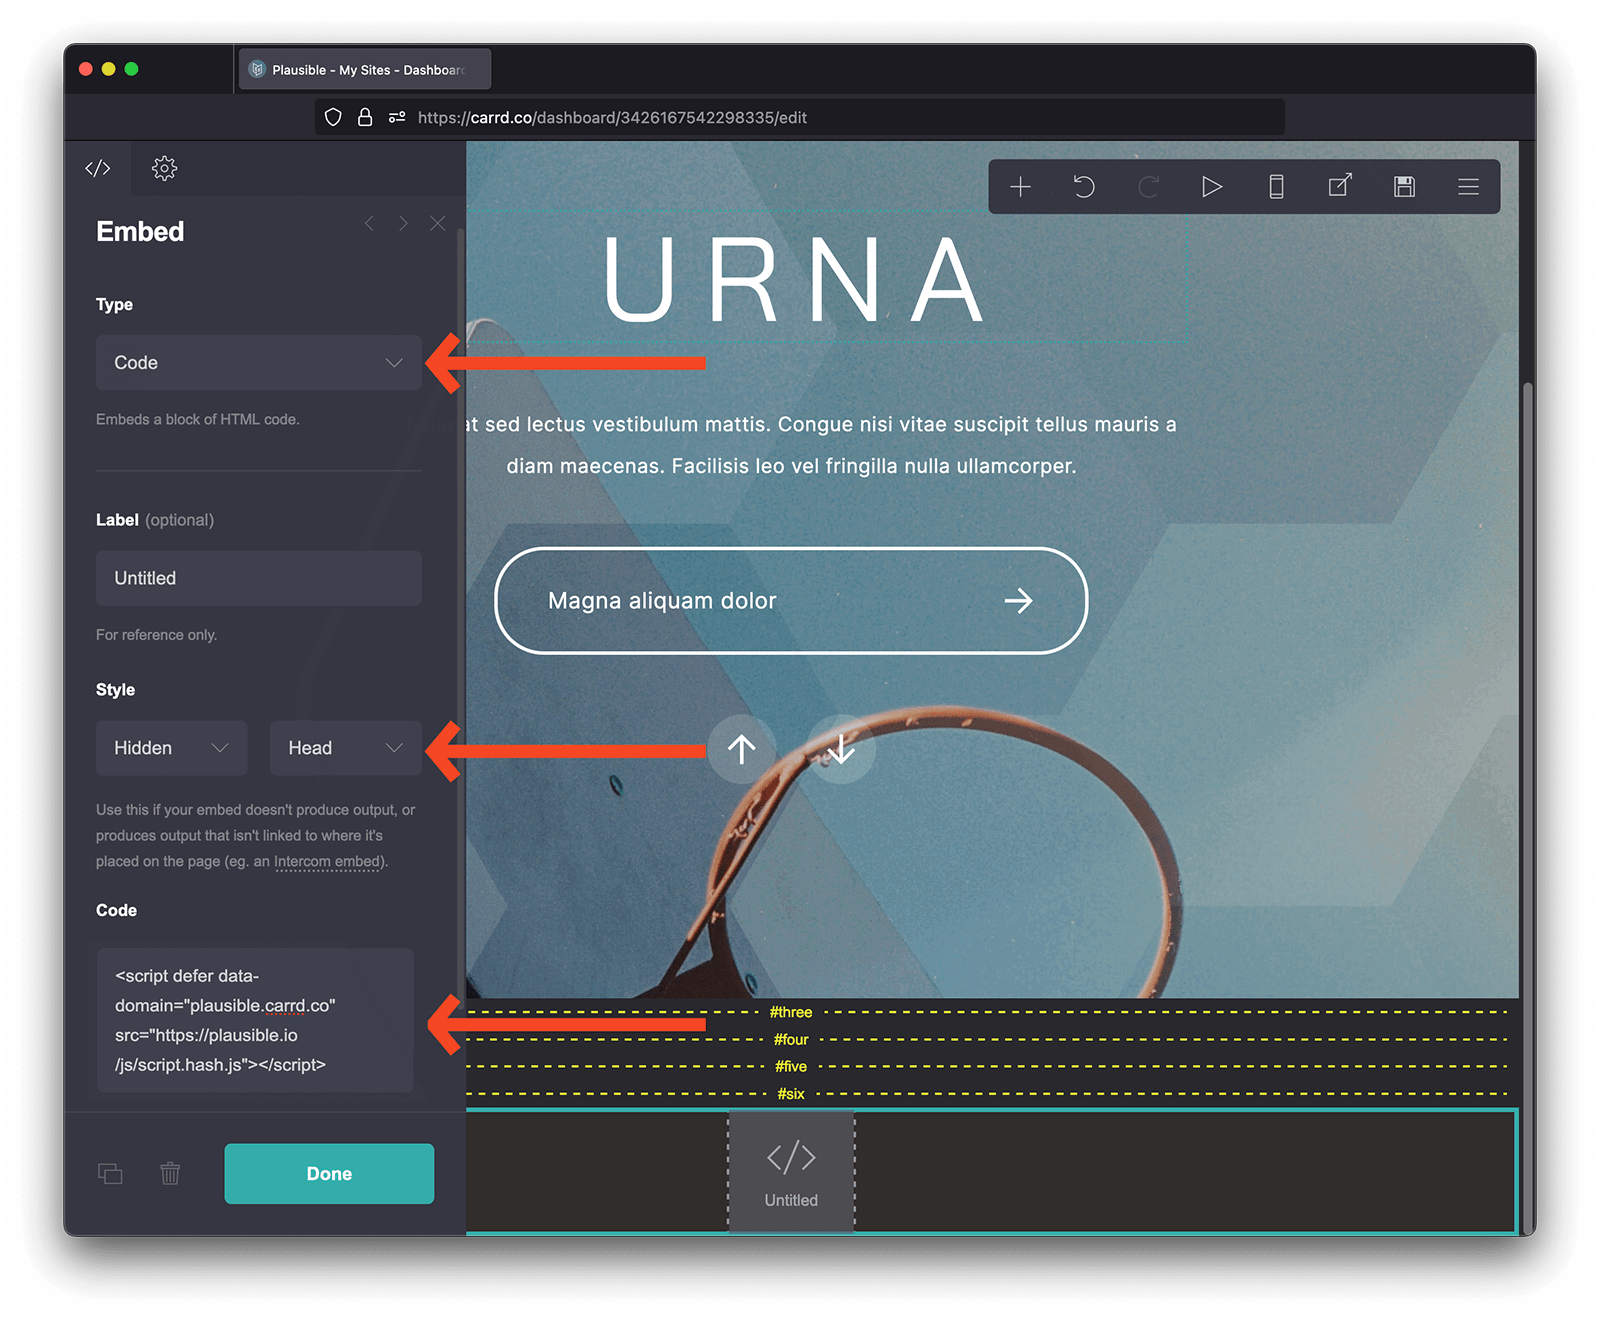Select the #six section break
1600x1320 pixels.
click(x=791, y=1094)
